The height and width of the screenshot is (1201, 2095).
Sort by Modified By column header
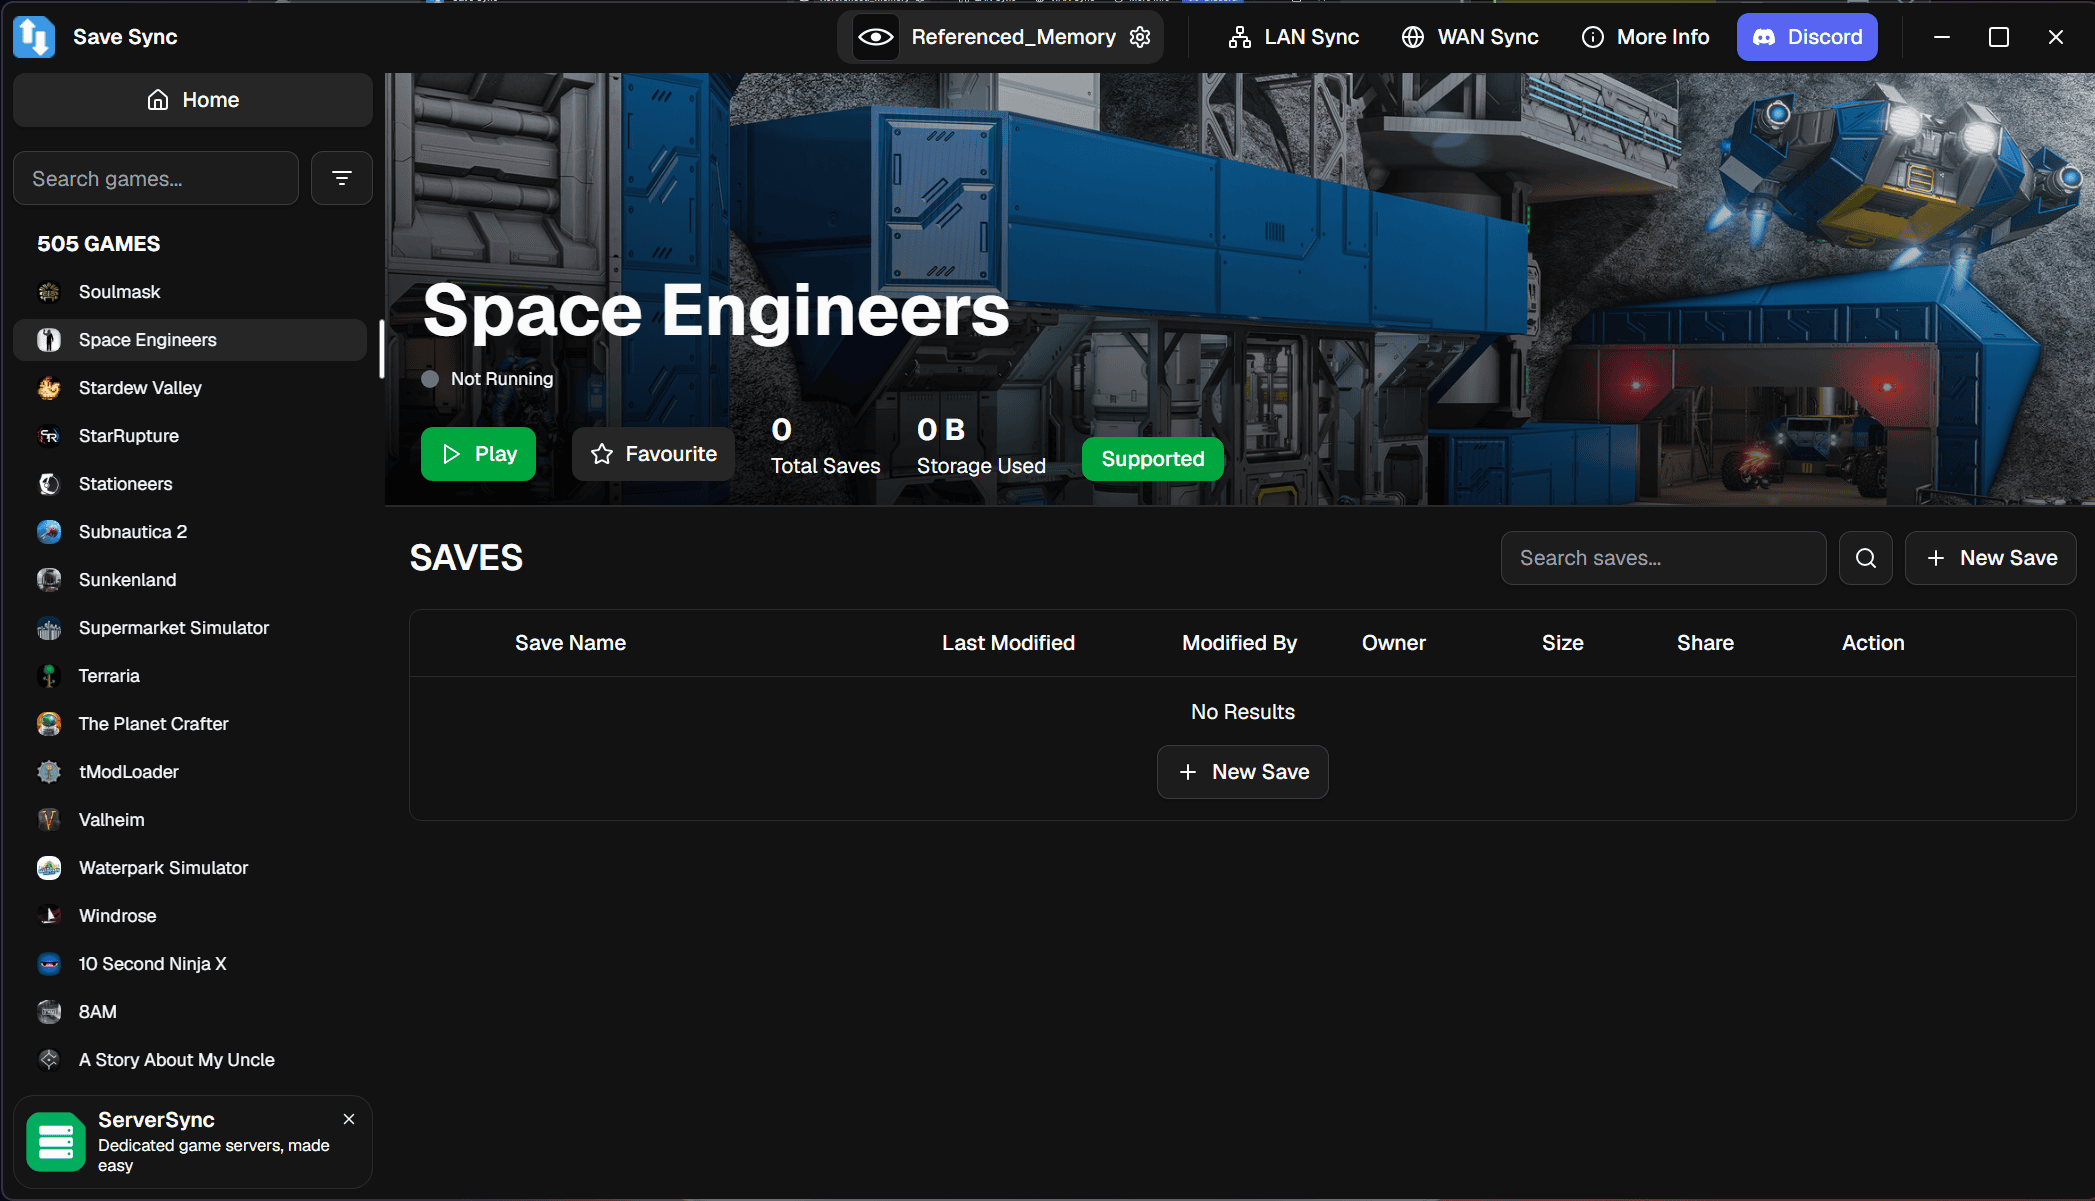pyautogui.click(x=1239, y=643)
